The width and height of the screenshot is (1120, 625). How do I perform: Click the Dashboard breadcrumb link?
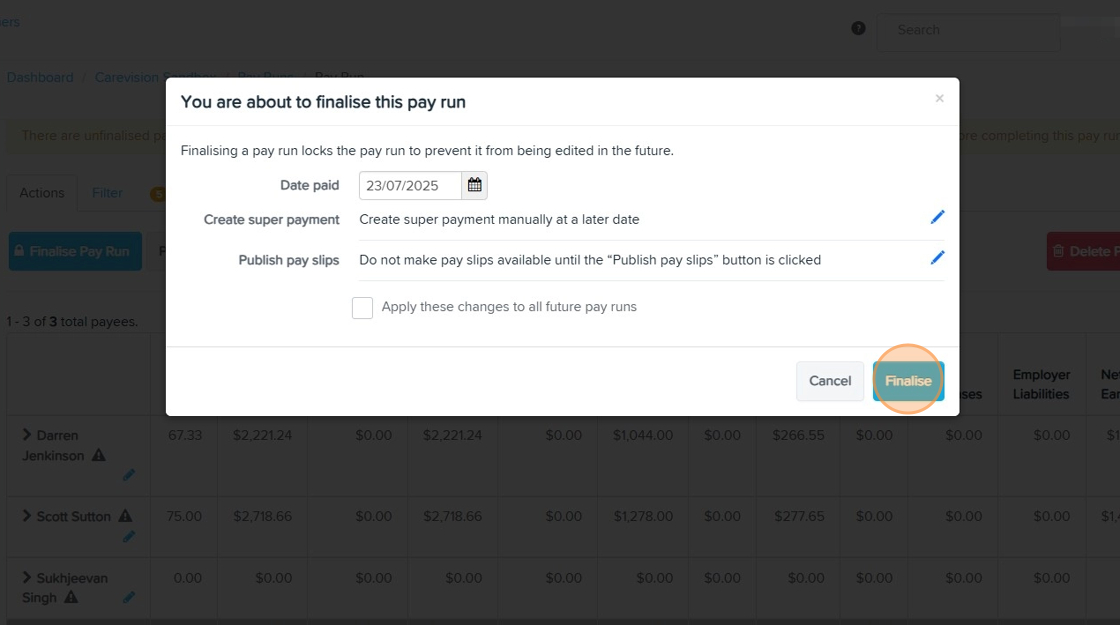coord(40,77)
